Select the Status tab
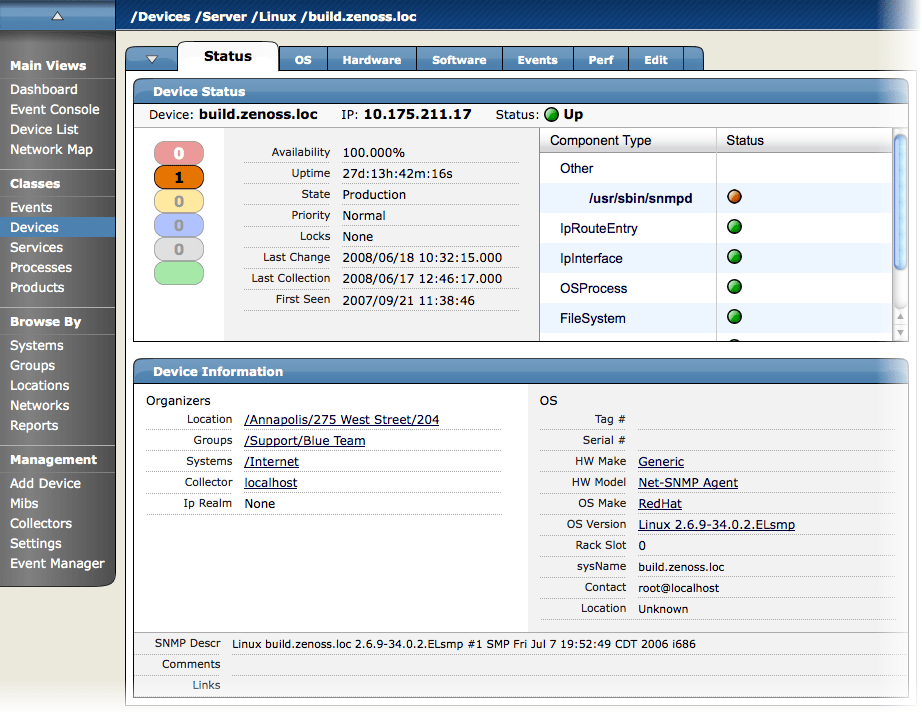 [x=228, y=56]
